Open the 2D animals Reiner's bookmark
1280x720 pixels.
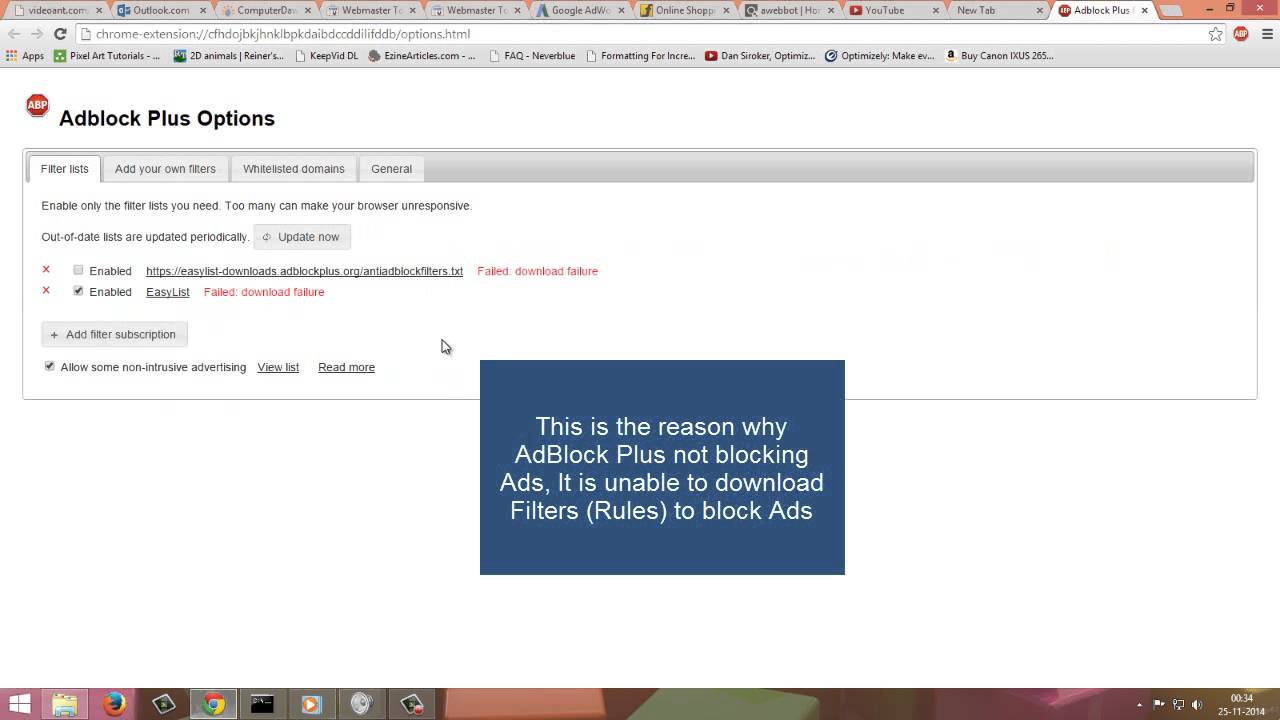[229, 56]
